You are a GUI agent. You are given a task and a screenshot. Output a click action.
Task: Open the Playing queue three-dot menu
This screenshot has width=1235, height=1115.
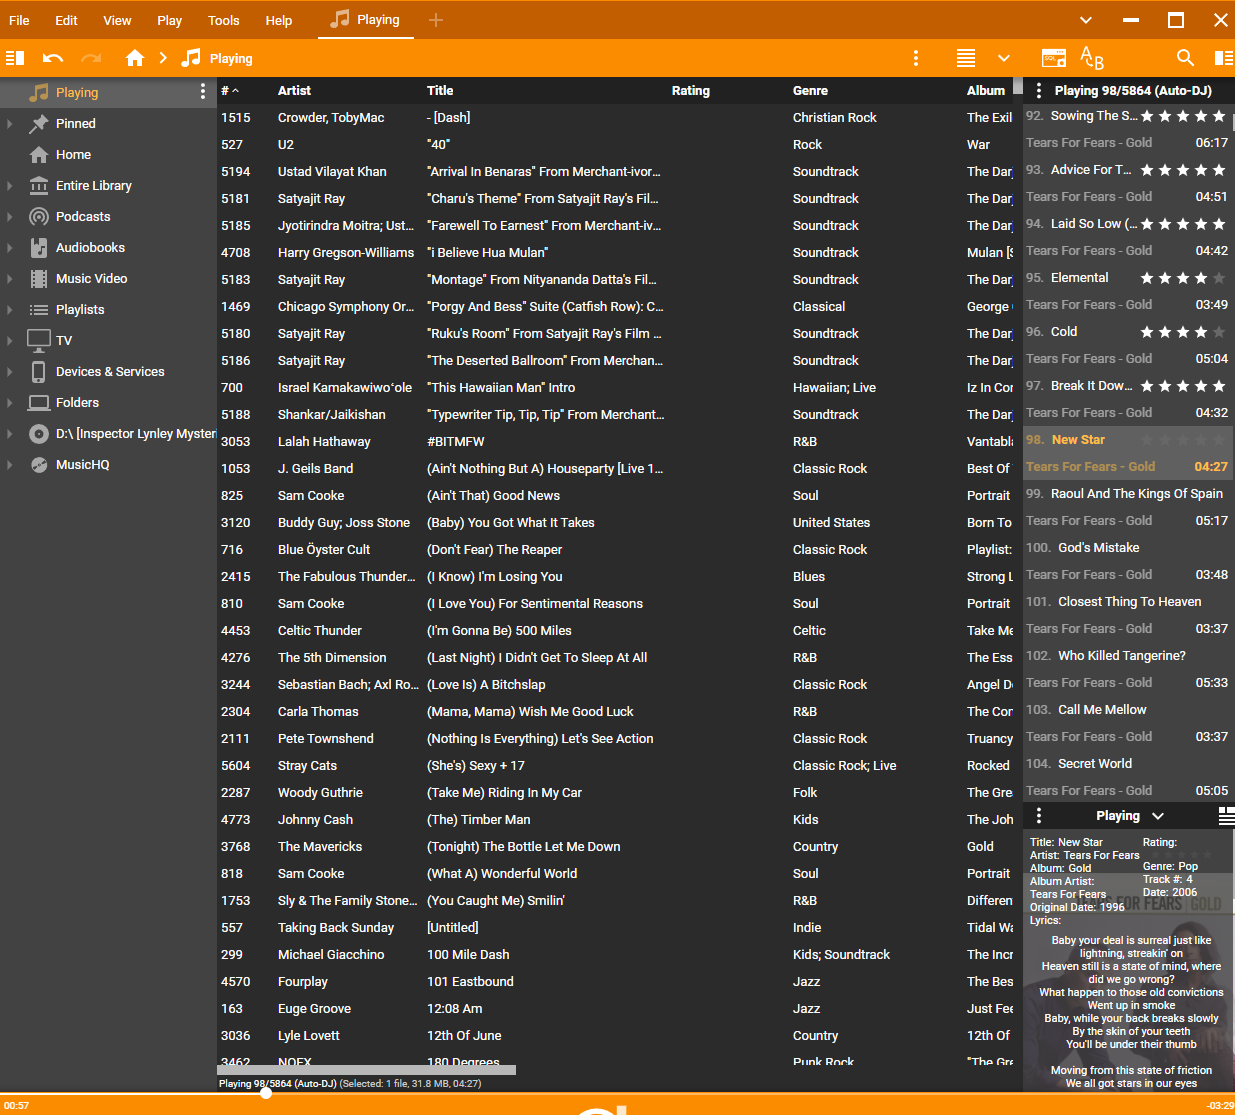coord(1039,90)
